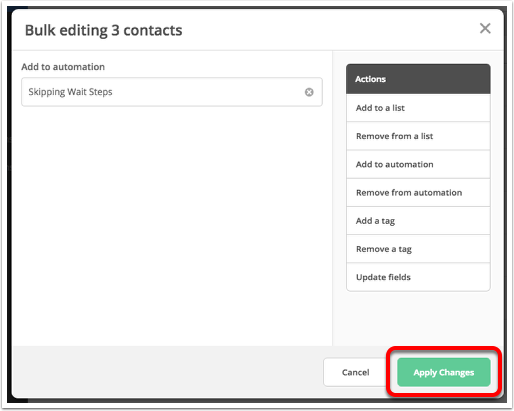Image resolution: width=514 pixels, height=411 pixels.
Task: Click the dark backdrop edge outside dialog
Action: pos(9,200)
